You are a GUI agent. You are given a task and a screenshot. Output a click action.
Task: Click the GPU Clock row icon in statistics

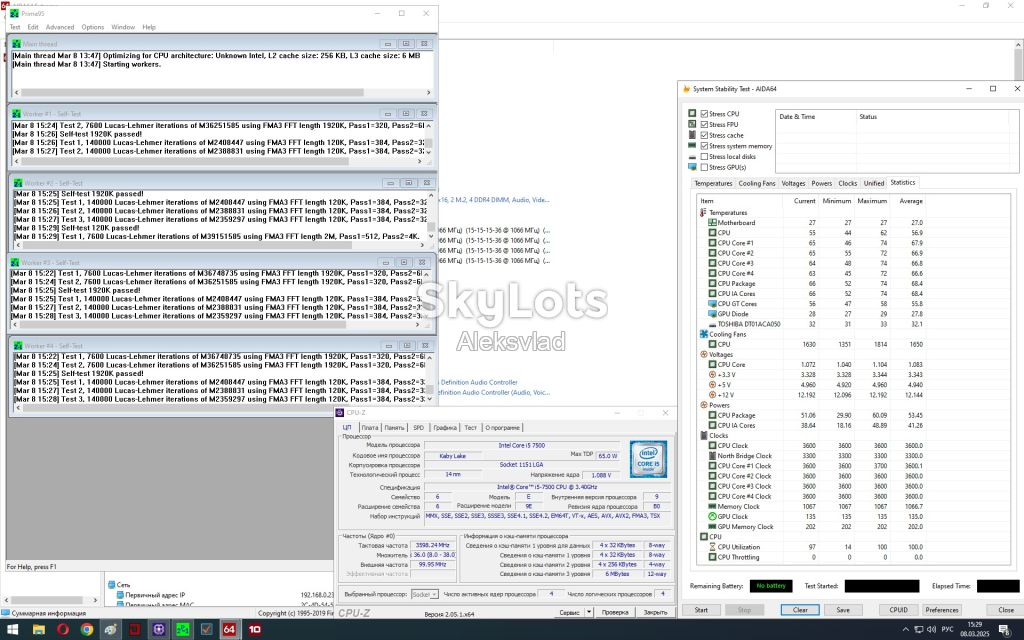pyautogui.click(x=712, y=517)
